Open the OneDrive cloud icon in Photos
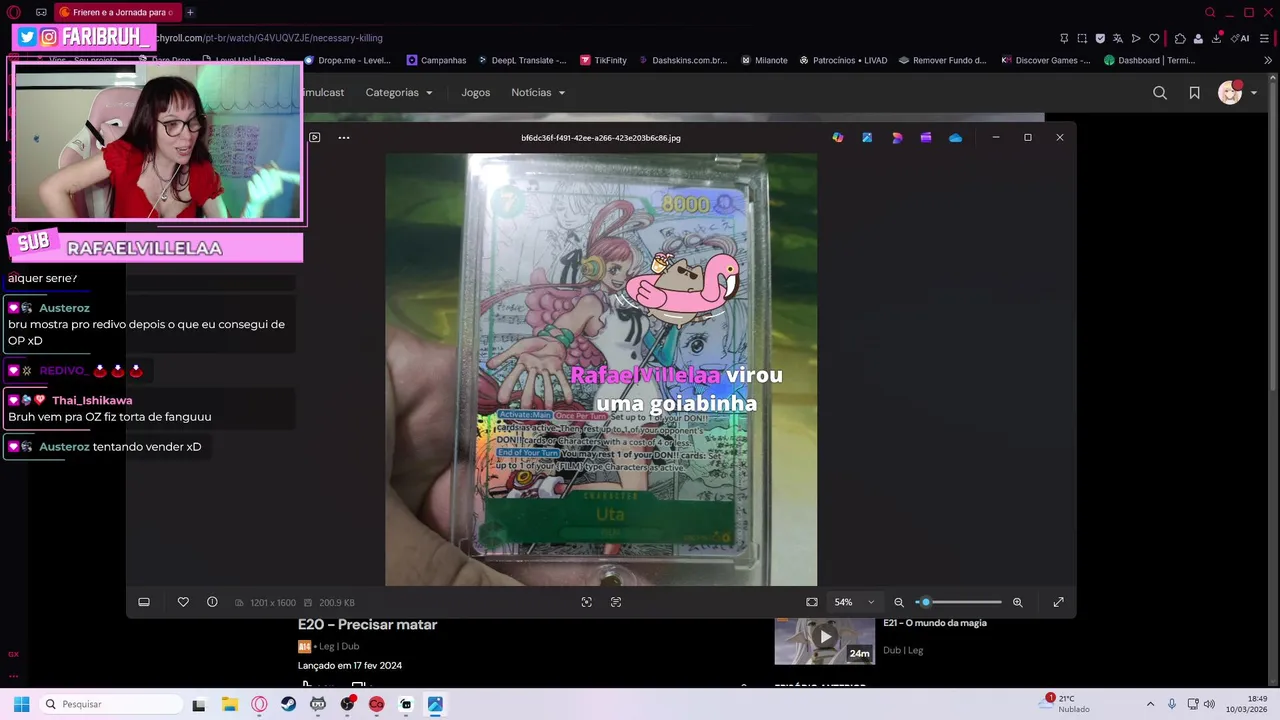The height and width of the screenshot is (720, 1280). (956, 138)
